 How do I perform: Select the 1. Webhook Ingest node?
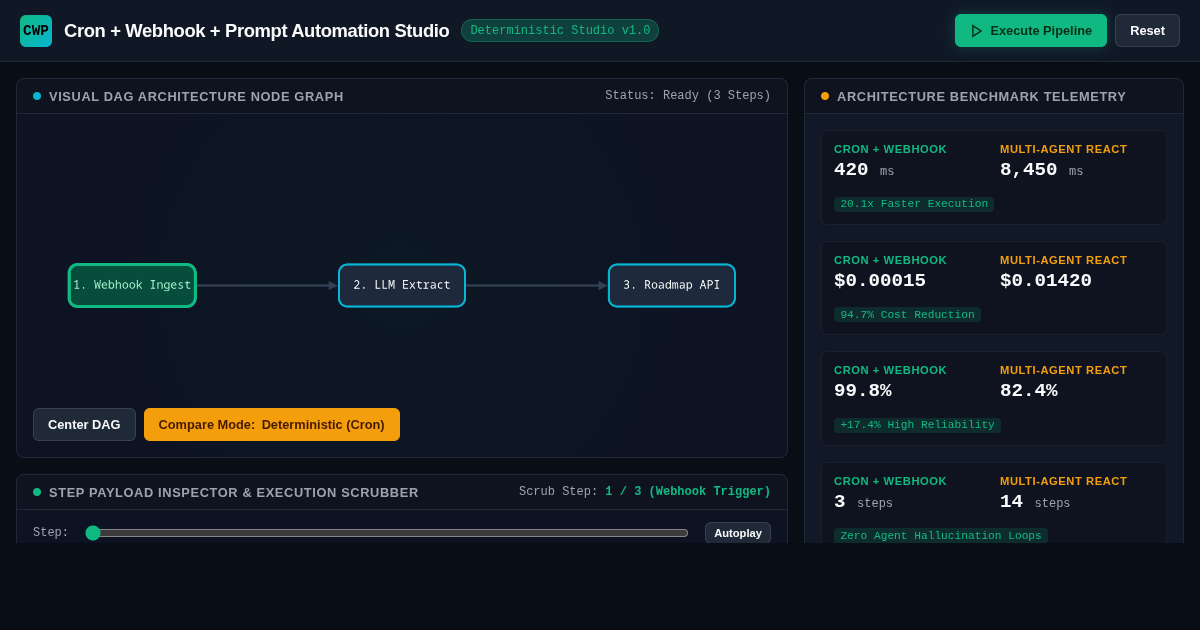coord(132,285)
